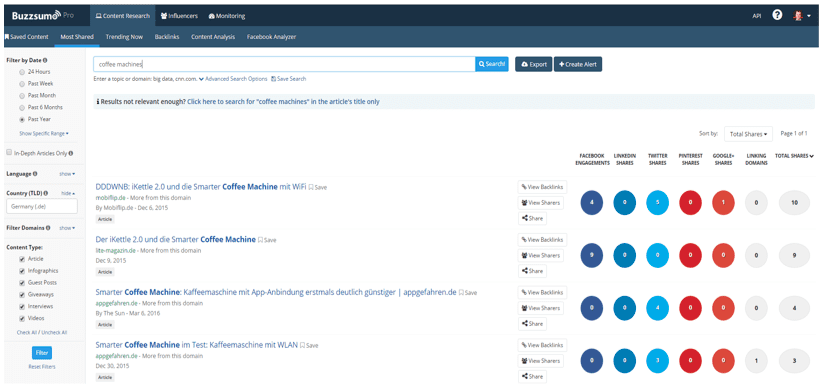
Task: View Backlinks for the DDDWNB article
Action: [x=542, y=187]
